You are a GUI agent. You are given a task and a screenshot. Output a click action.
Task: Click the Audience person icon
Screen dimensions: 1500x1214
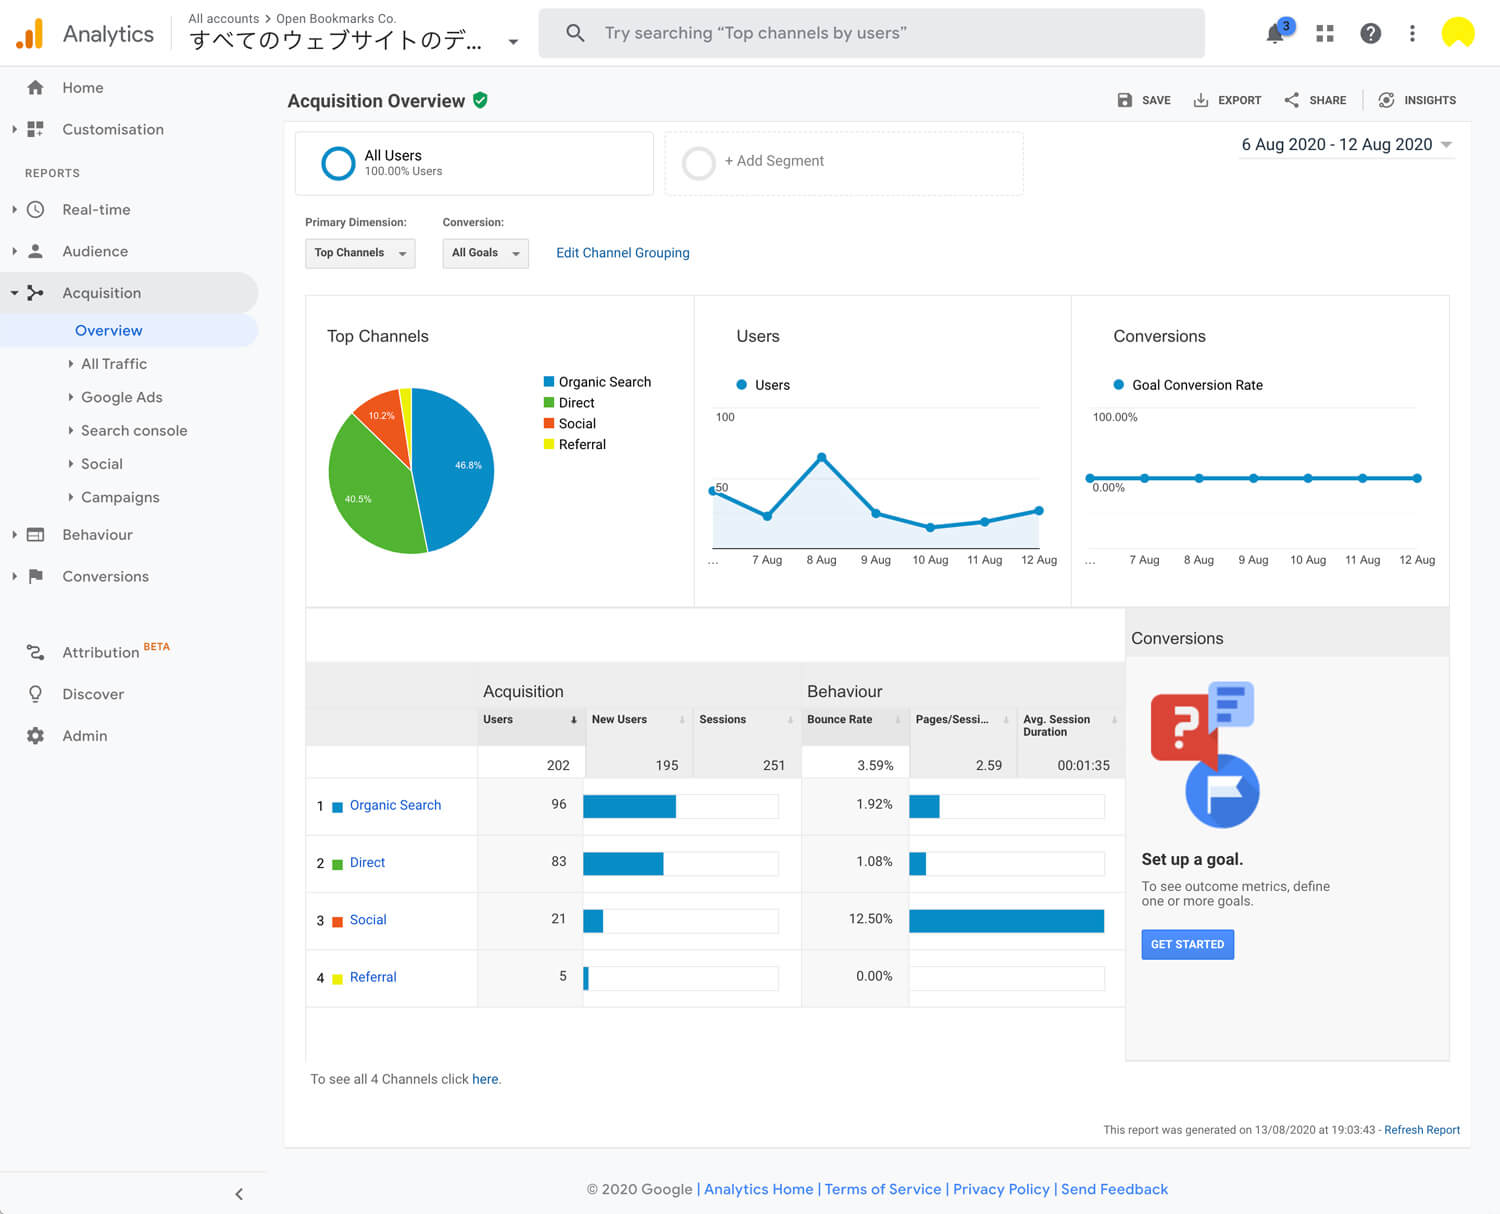36,251
